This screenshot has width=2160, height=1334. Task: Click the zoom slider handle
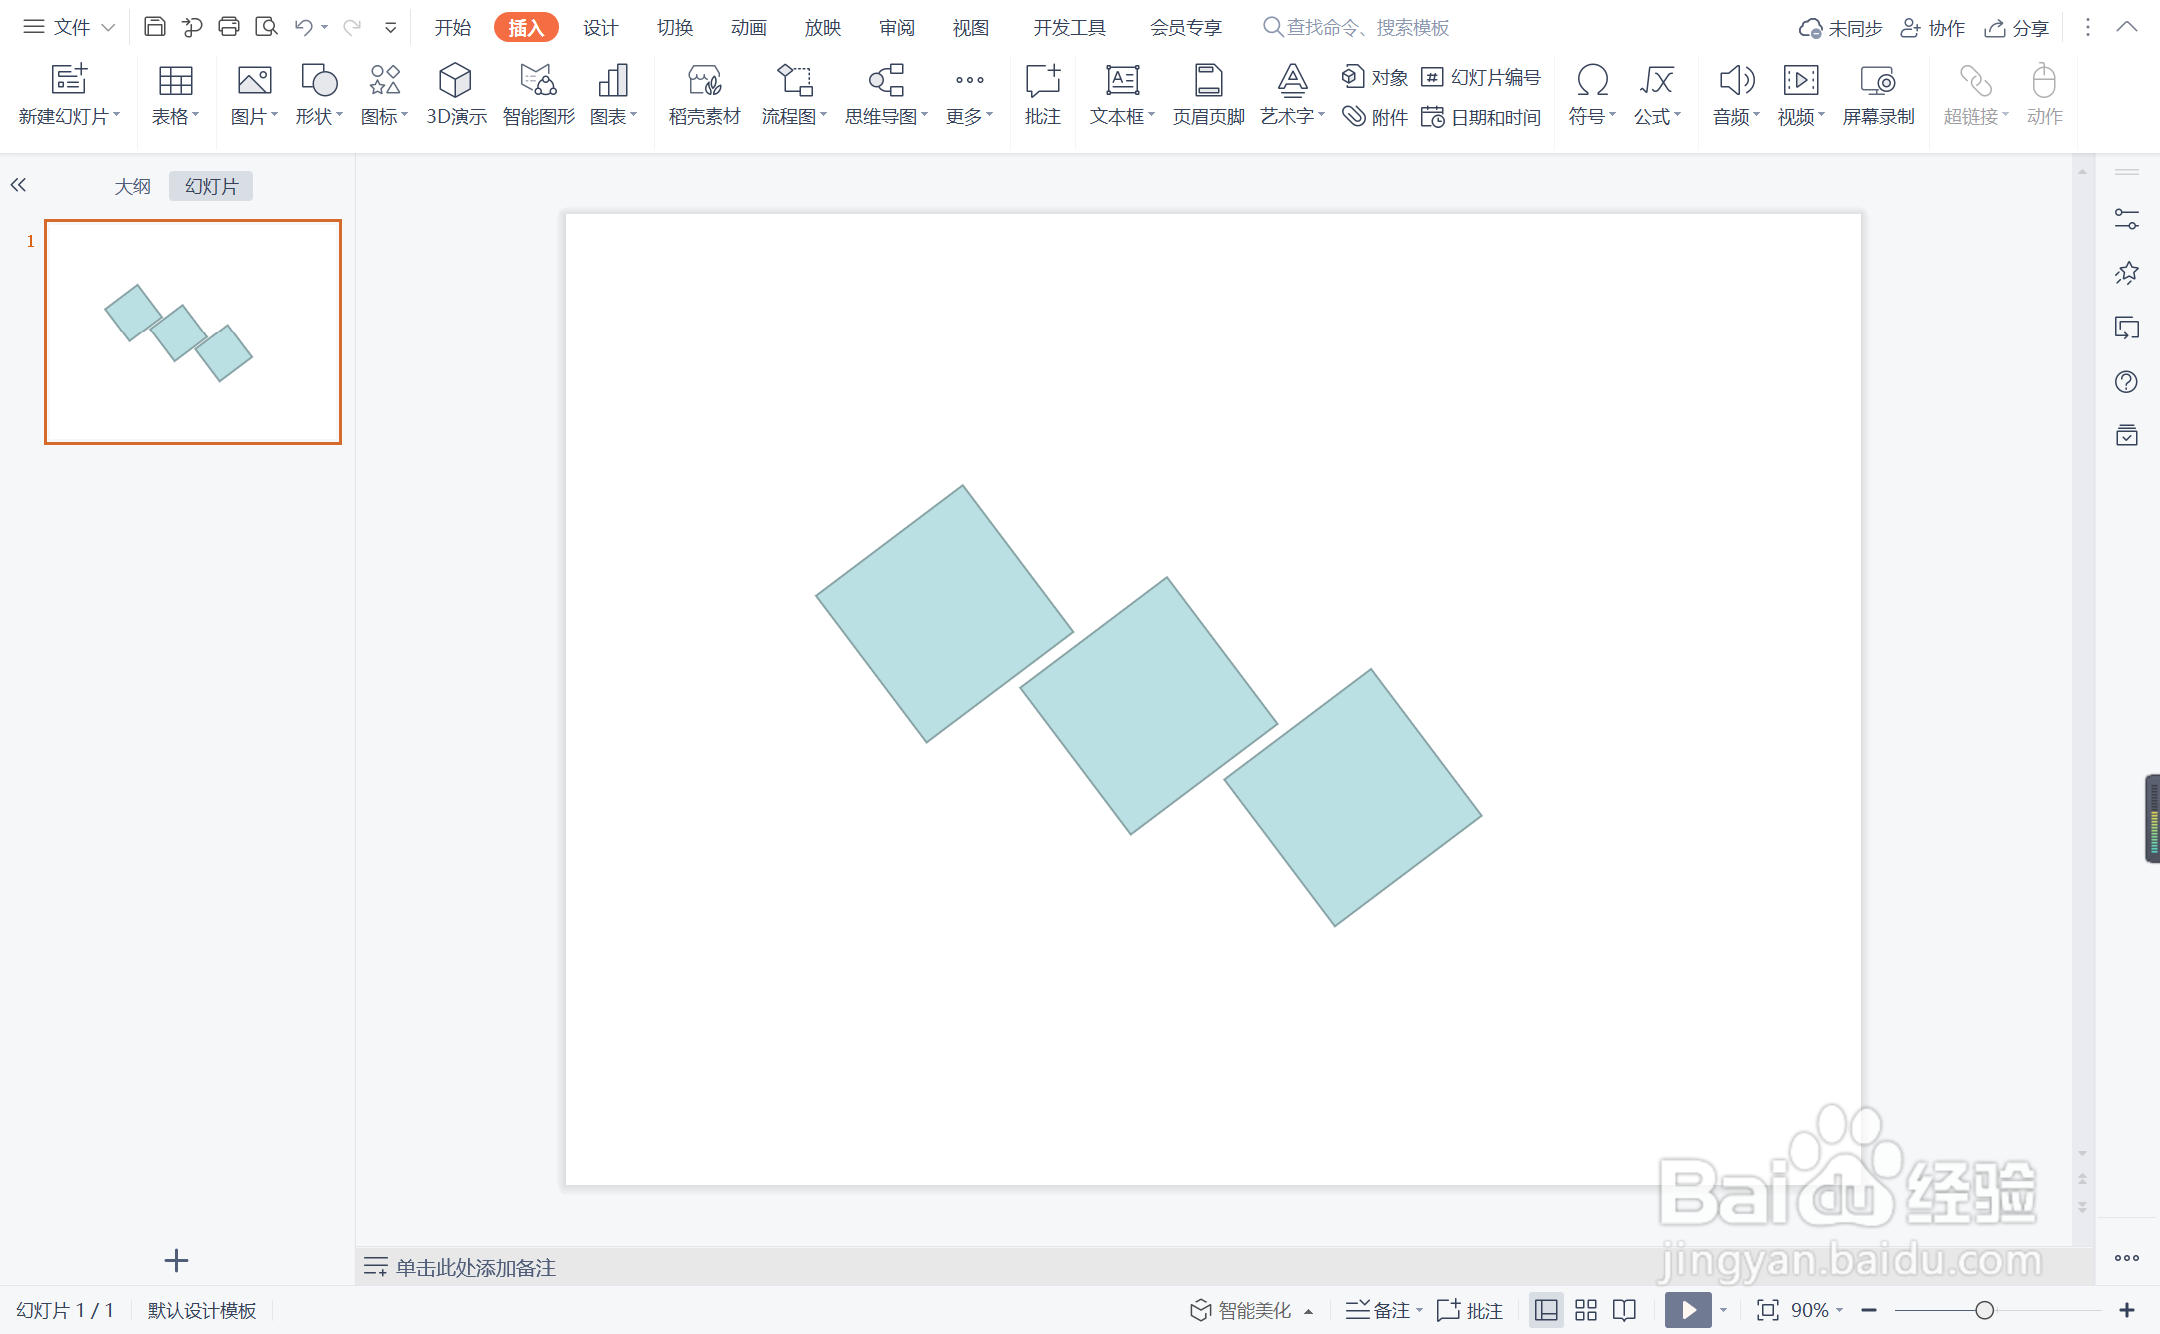click(1984, 1310)
